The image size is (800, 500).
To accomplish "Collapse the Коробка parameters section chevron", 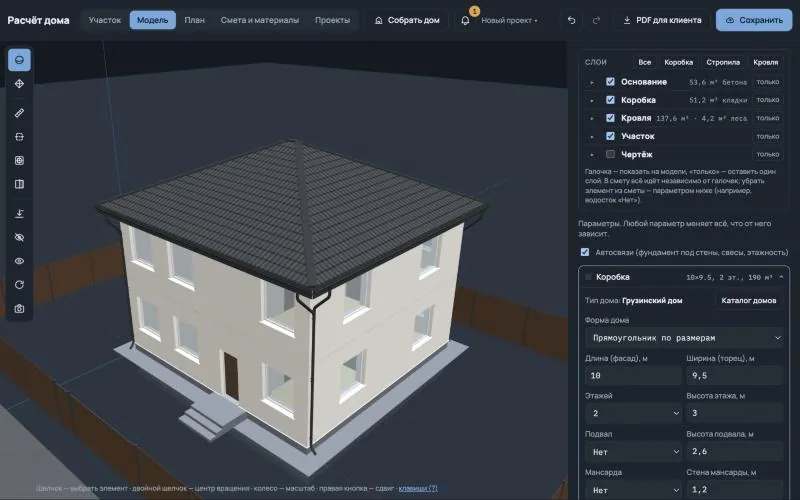I will click(781, 277).
